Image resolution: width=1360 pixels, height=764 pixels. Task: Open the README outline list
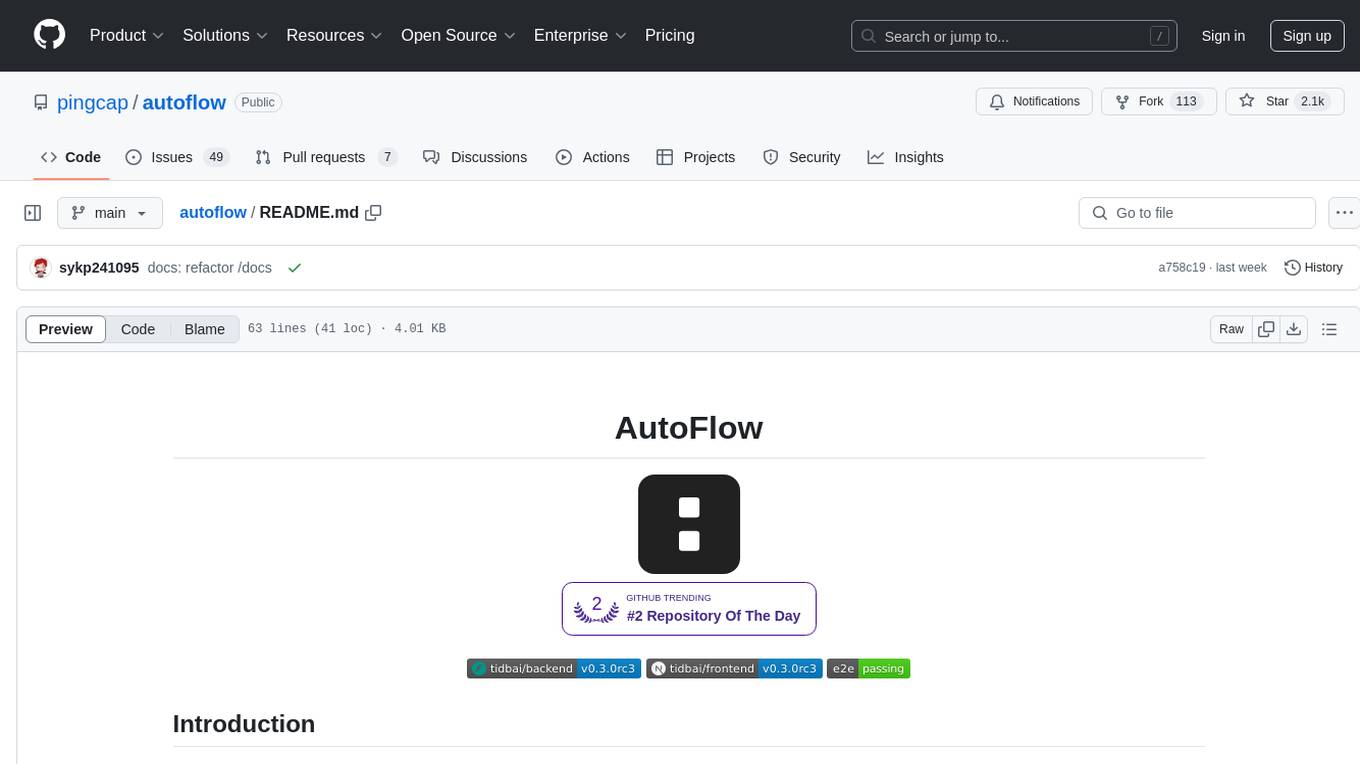(1329, 329)
